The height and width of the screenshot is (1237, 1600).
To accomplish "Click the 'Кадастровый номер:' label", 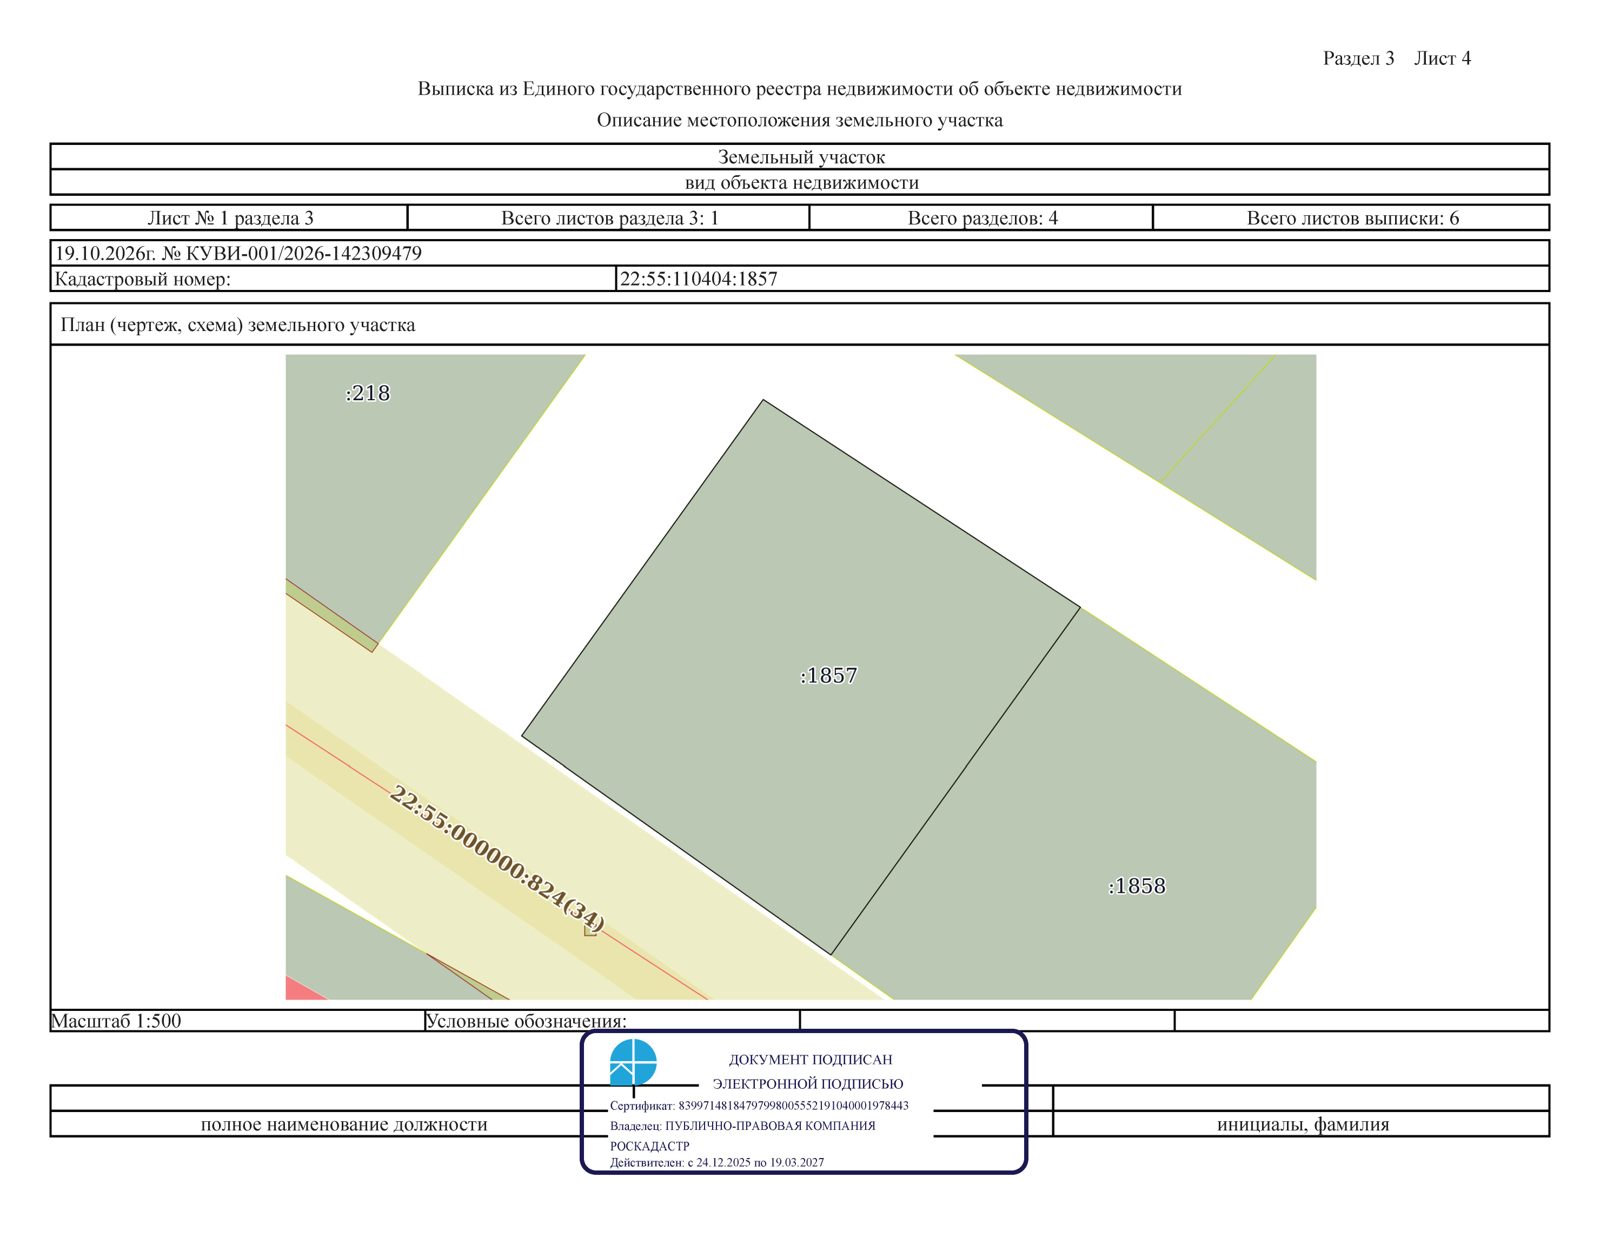I will [x=143, y=279].
